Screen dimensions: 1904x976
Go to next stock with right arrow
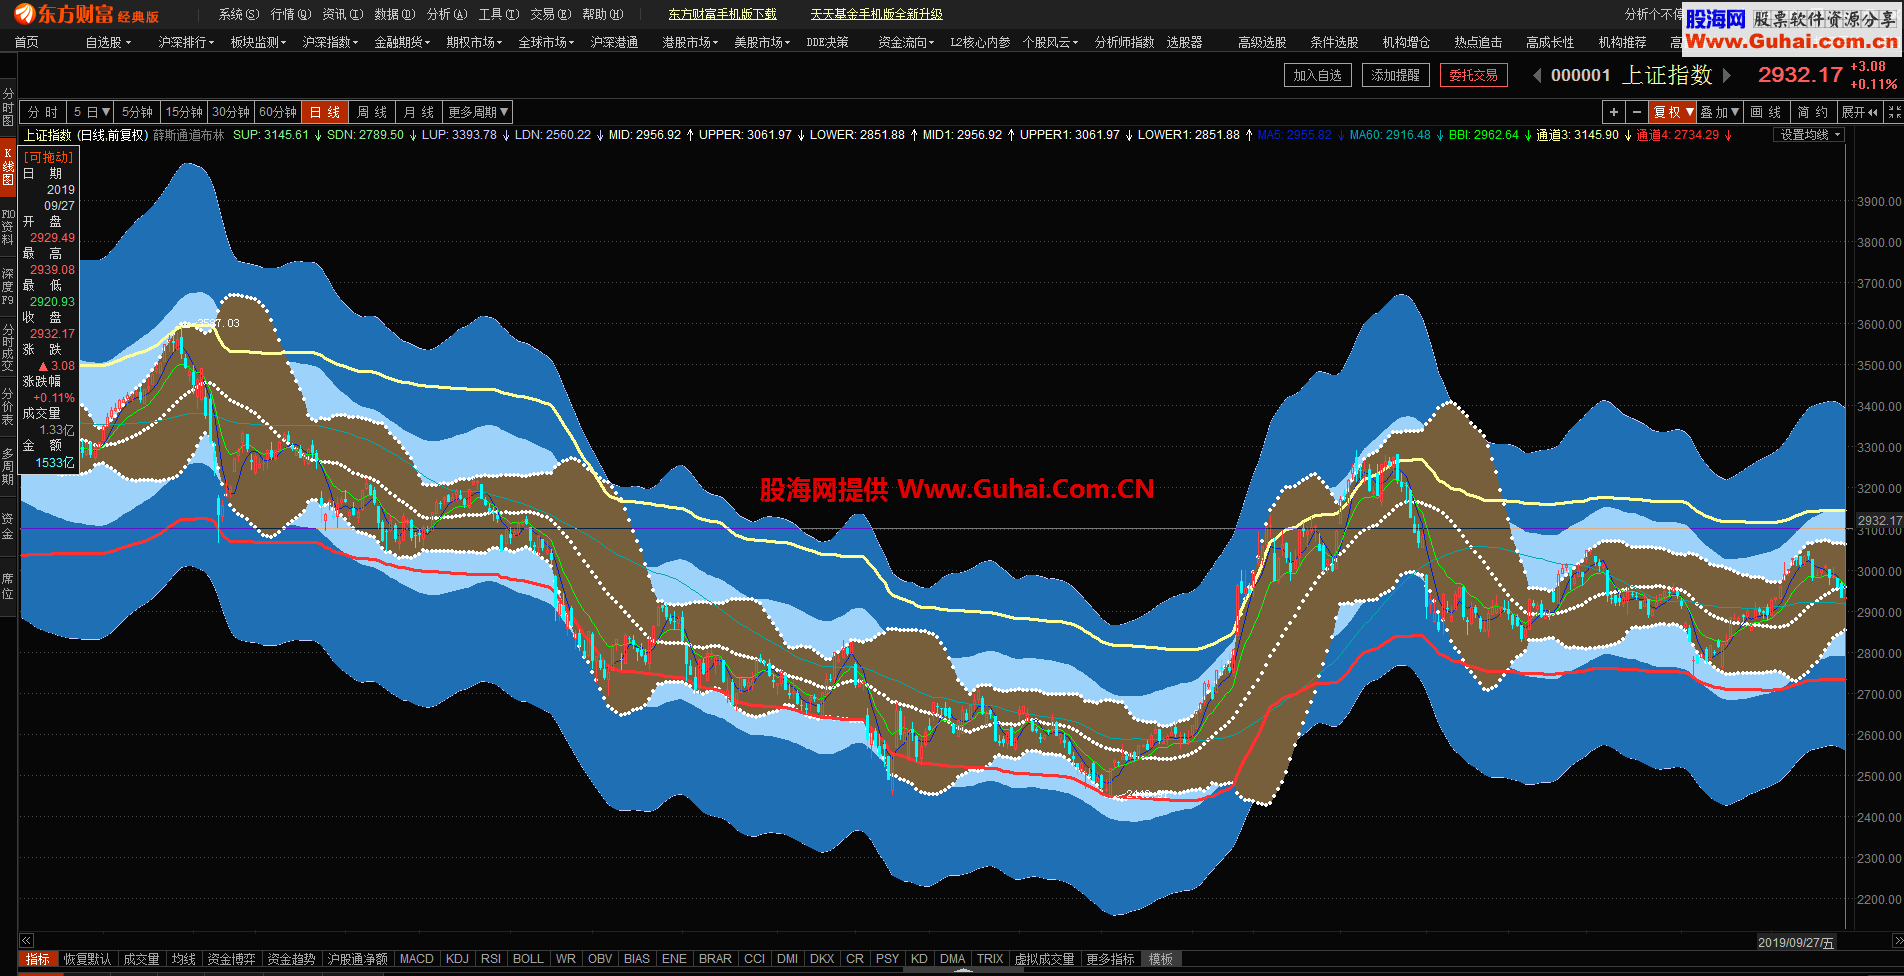(x=1727, y=76)
